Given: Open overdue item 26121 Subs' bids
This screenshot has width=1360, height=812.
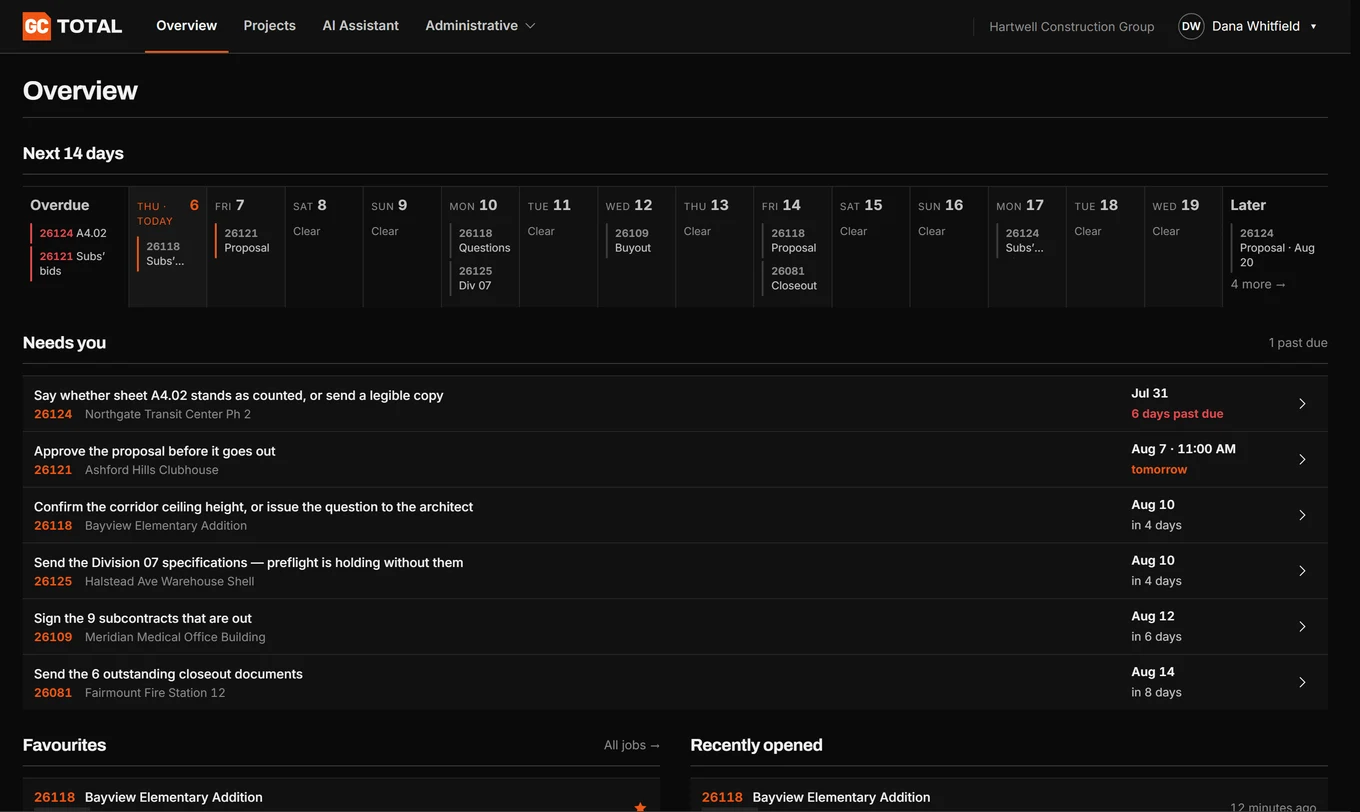Looking at the screenshot, I should point(72,263).
